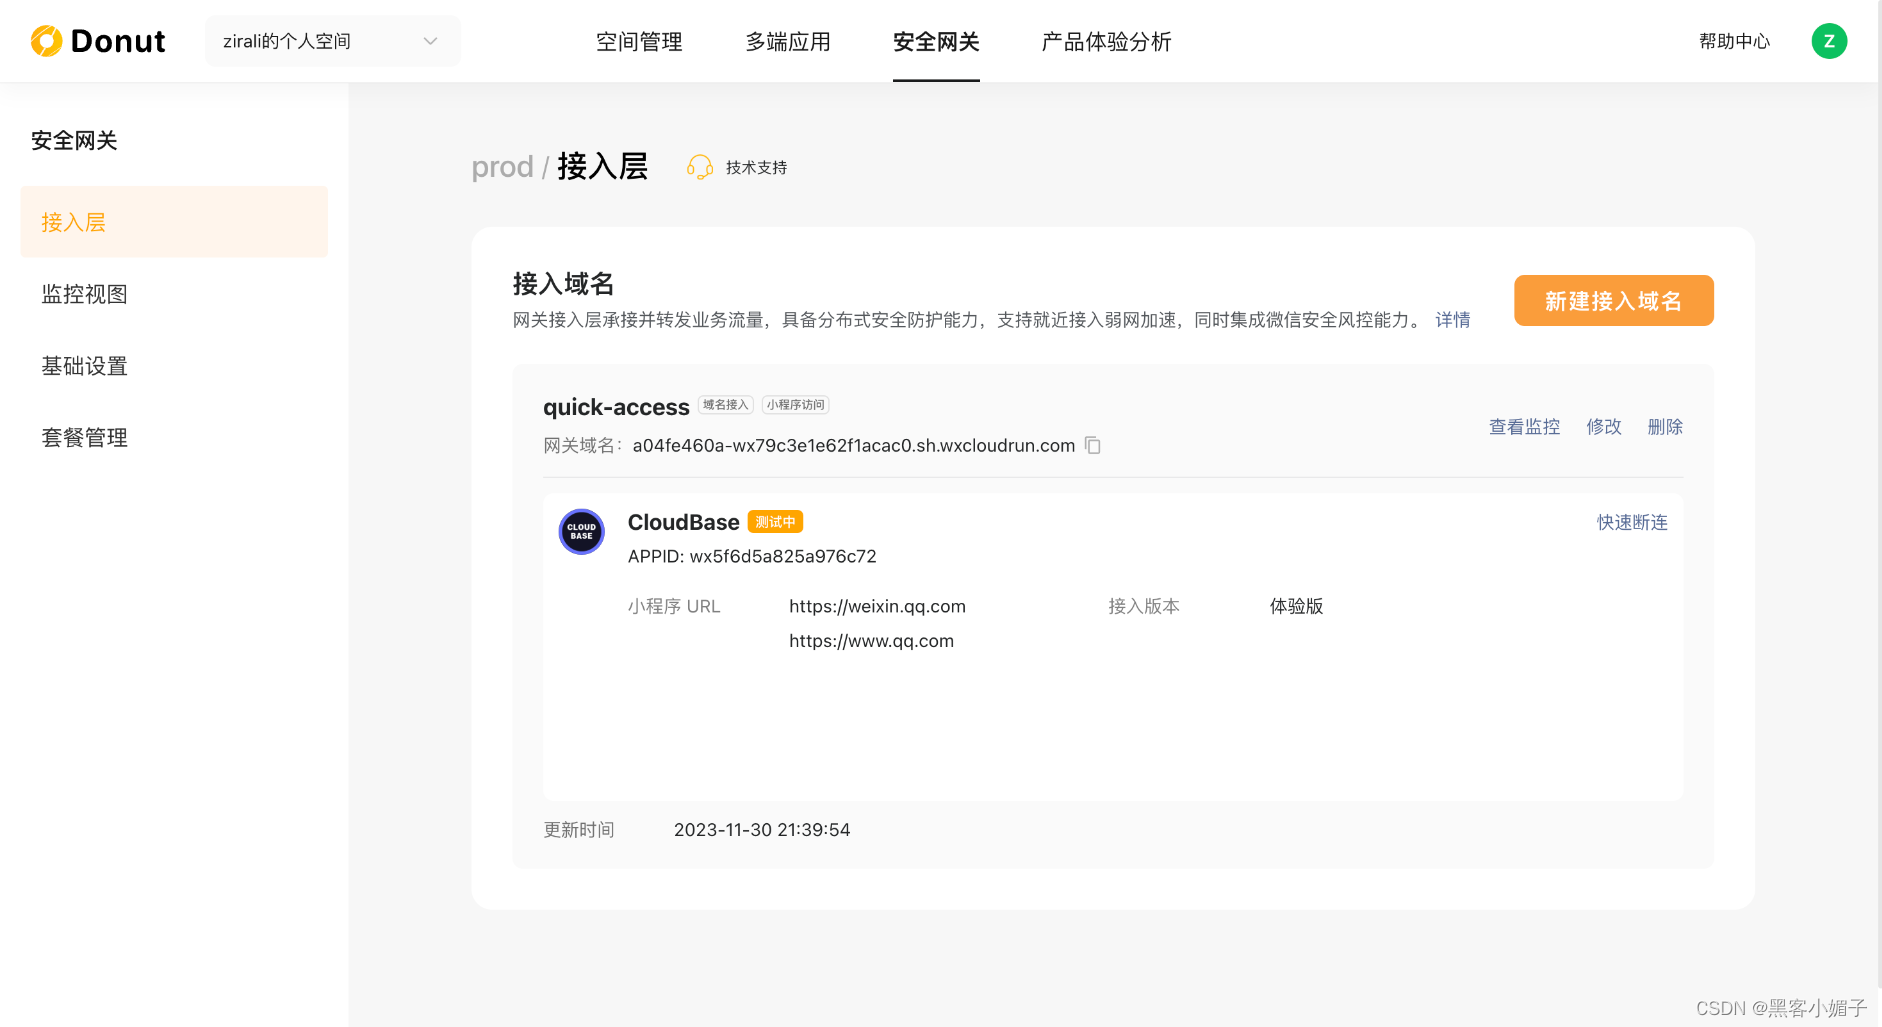Image resolution: width=1882 pixels, height=1027 pixels.
Task: Click the quick-access domain title
Action: (616, 407)
